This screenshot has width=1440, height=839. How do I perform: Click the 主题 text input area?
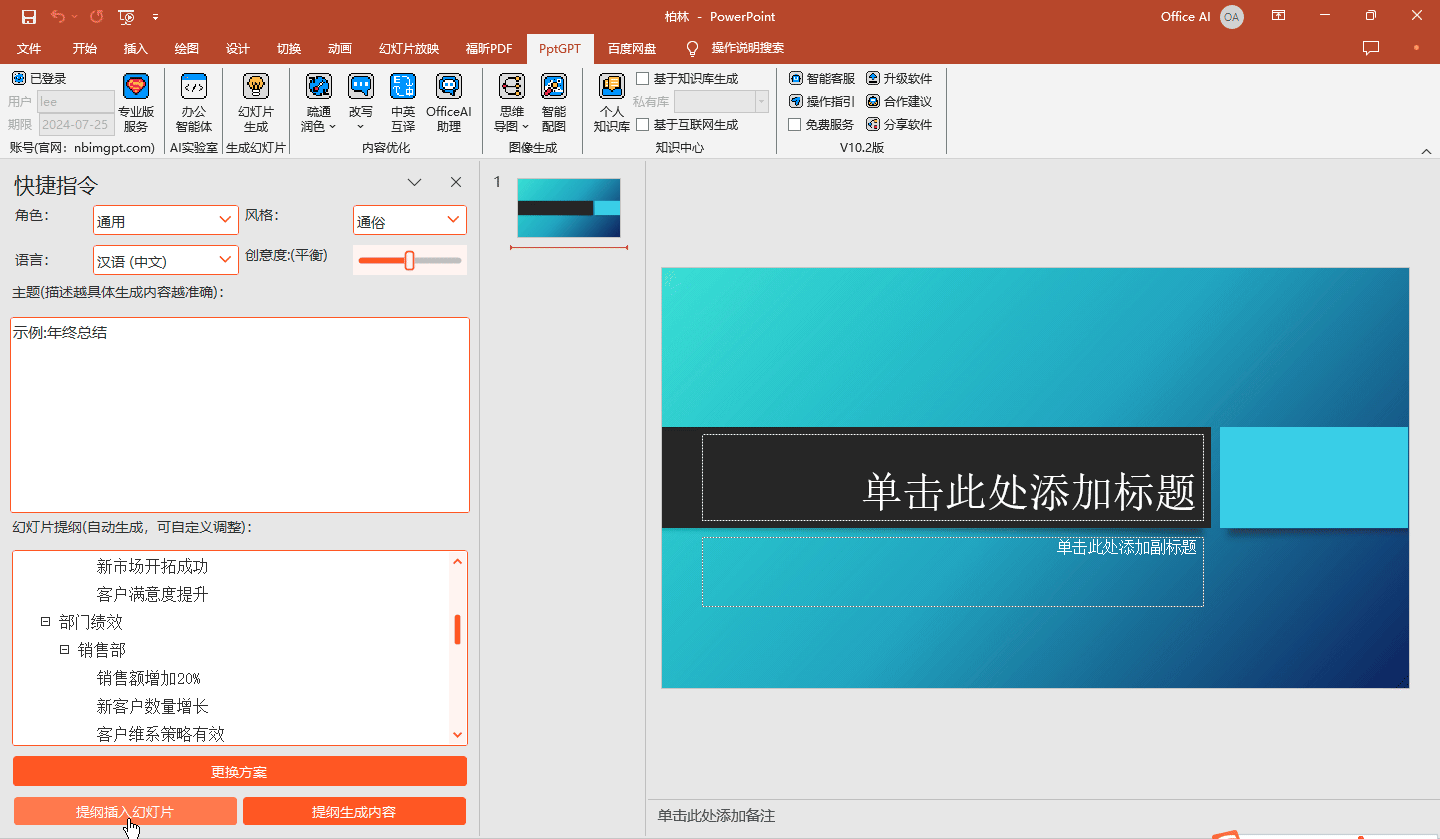240,414
